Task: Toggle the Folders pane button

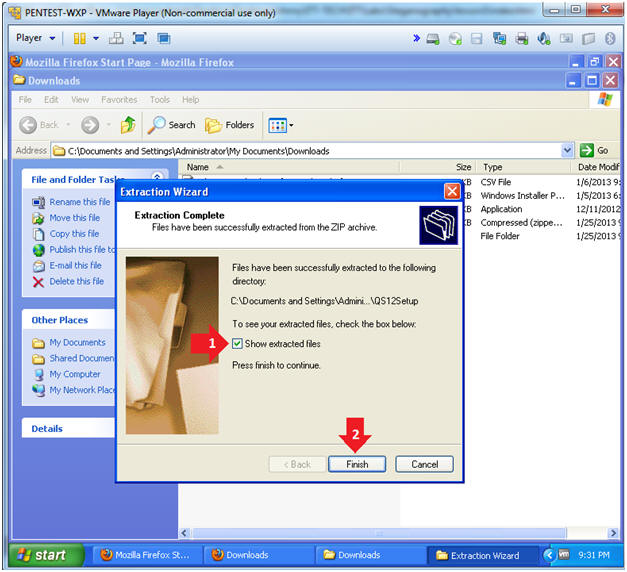Action: click(230, 125)
